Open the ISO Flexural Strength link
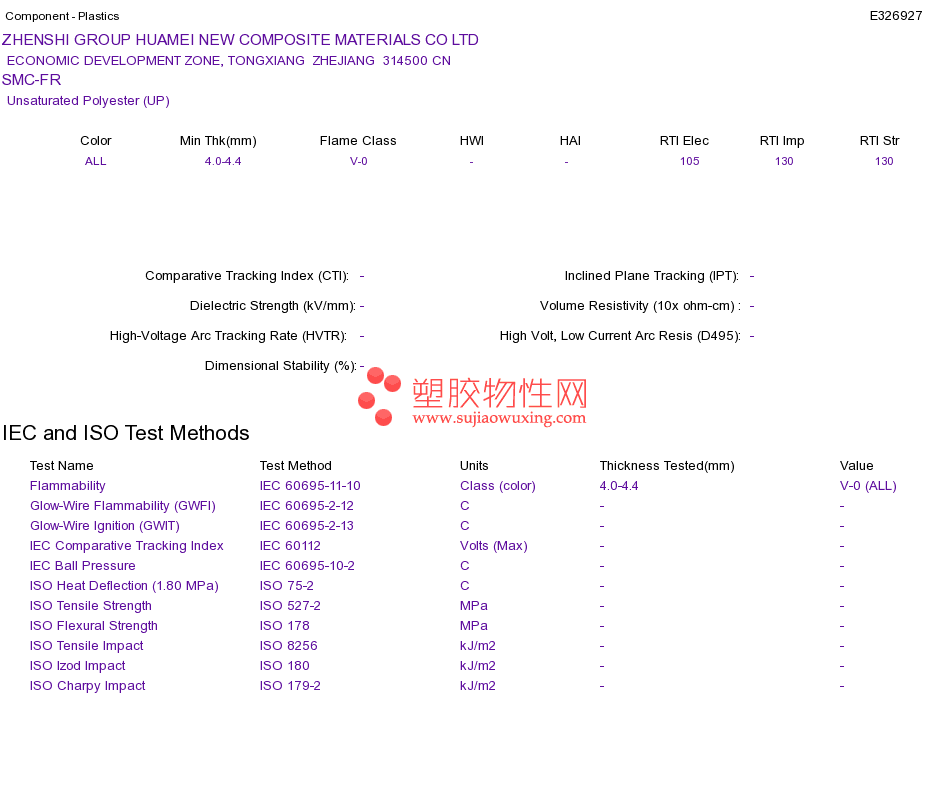Viewport: 950px width, 800px height. point(93,626)
